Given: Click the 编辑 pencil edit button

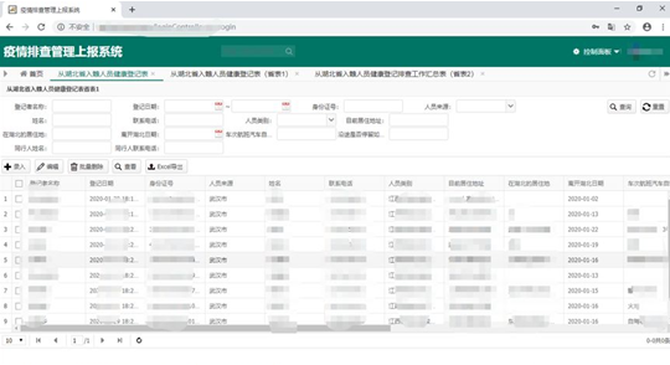Looking at the screenshot, I should click(48, 167).
